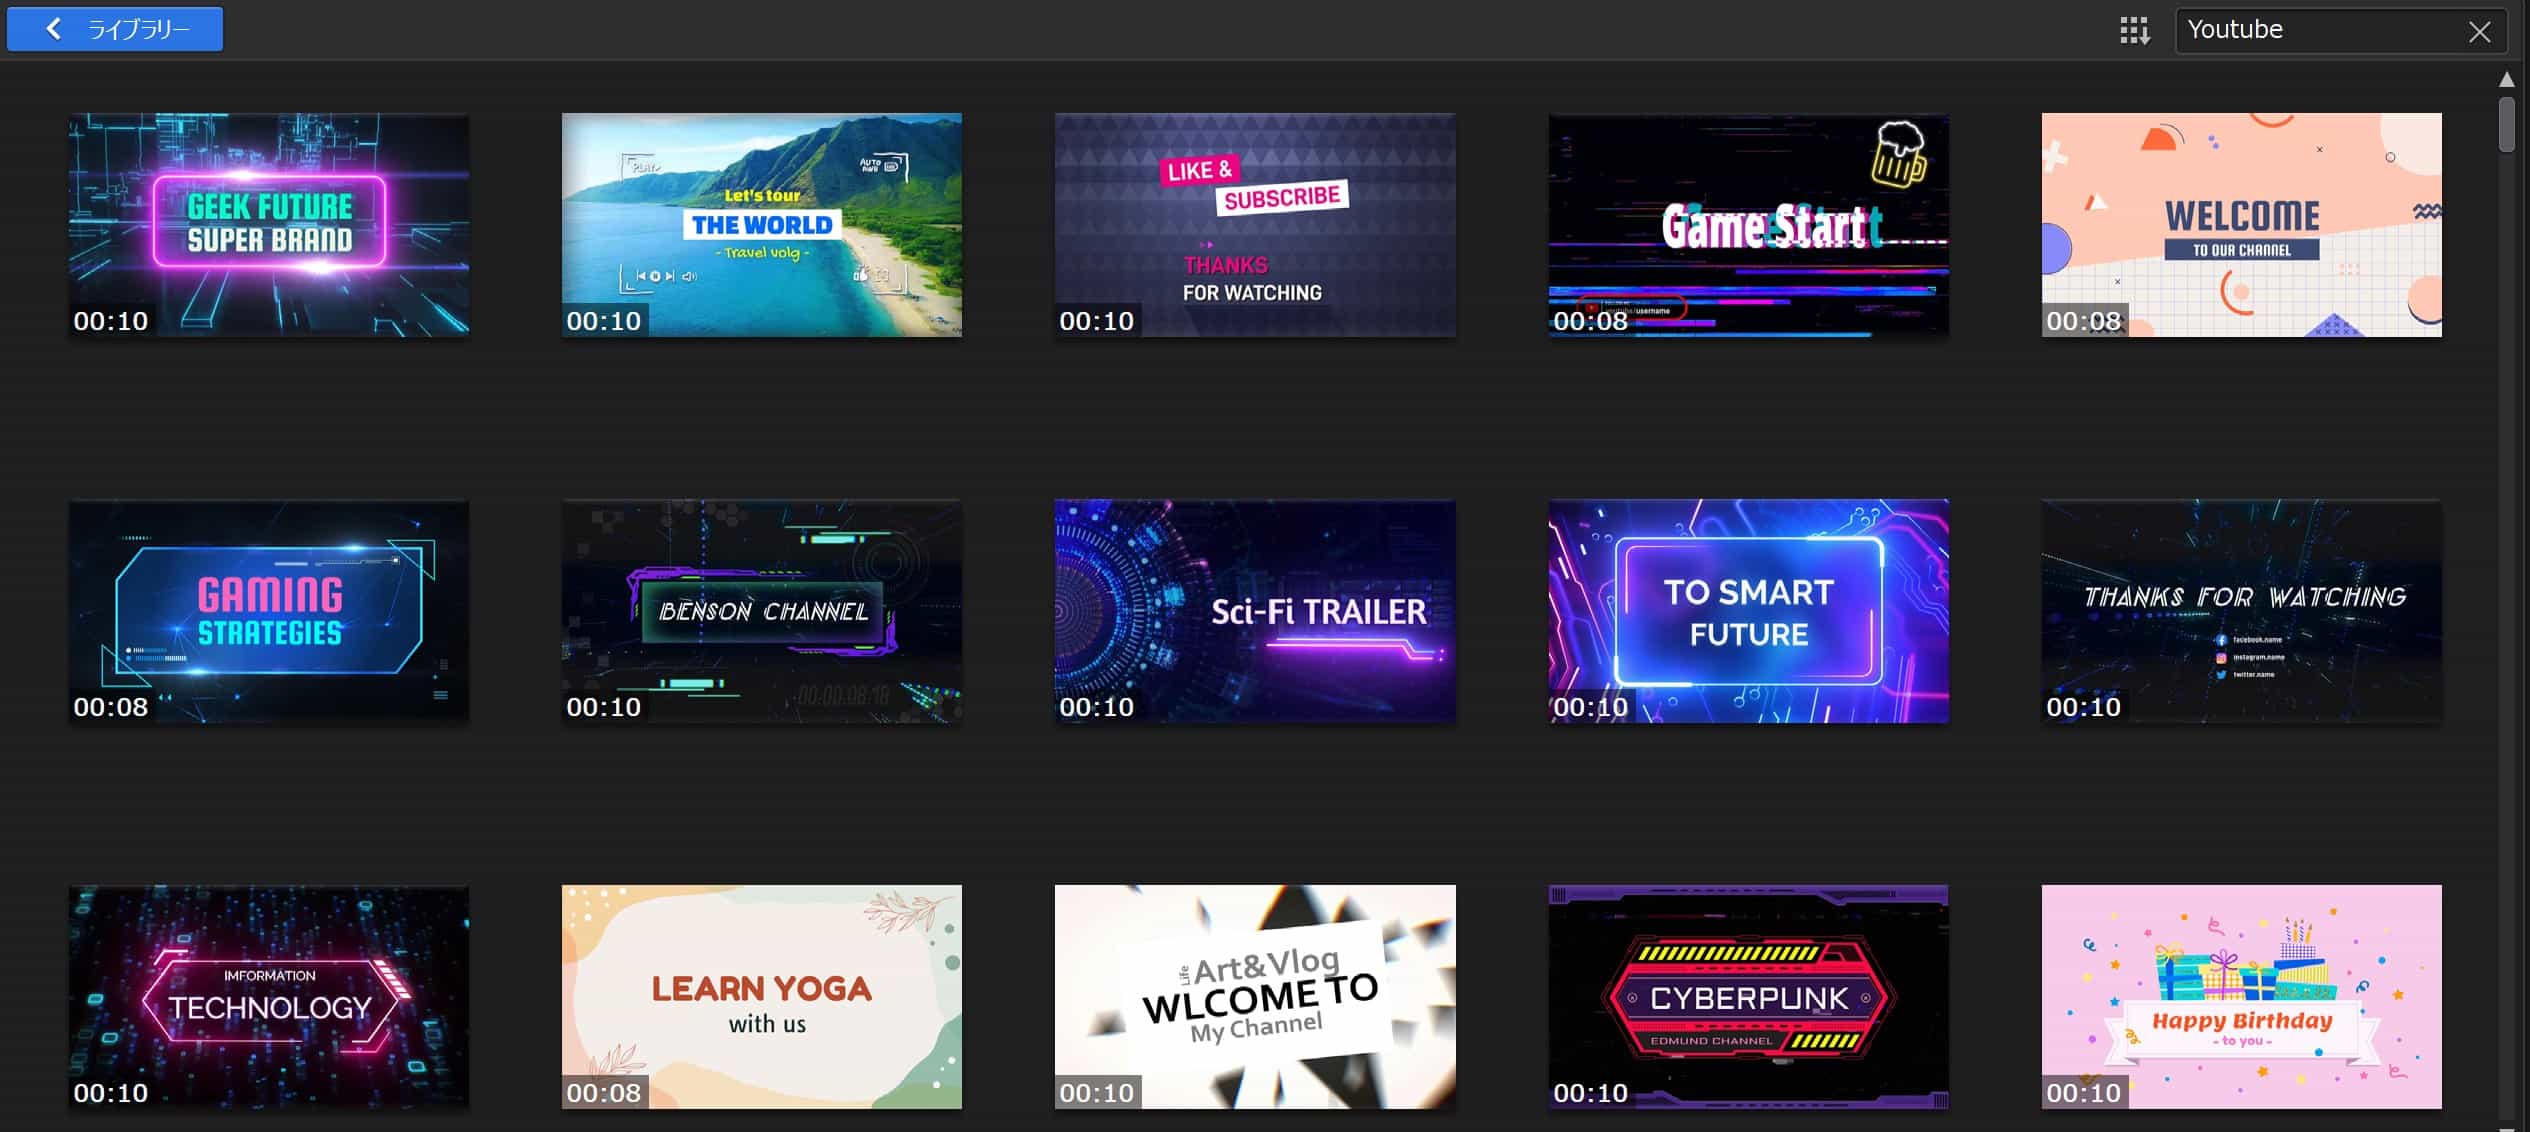Select the Gaming Strategies template
This screenshot has width=2530, height=1132.
[x=269, y=610]
